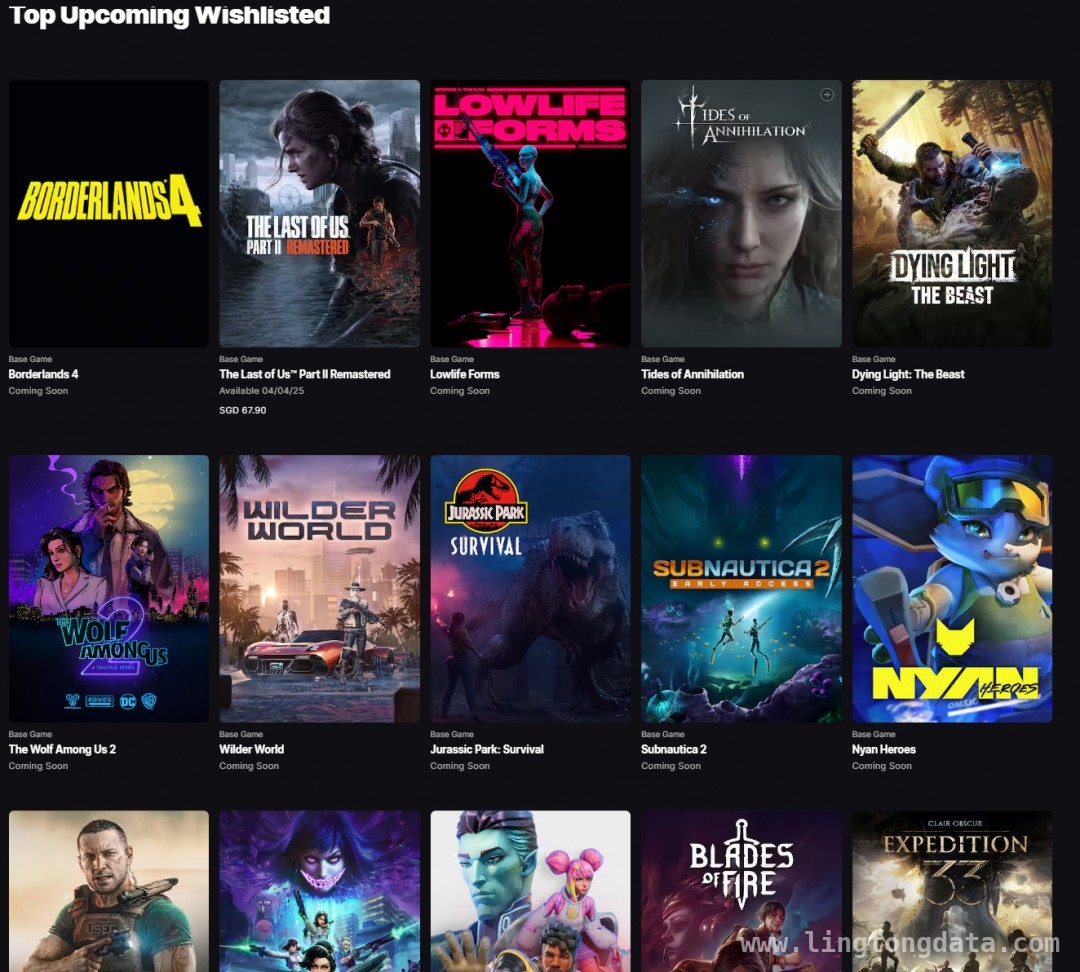Open Clair Obscur Expedition 33 cover art
Screen dimensions: 1080x972
[952, 891]
